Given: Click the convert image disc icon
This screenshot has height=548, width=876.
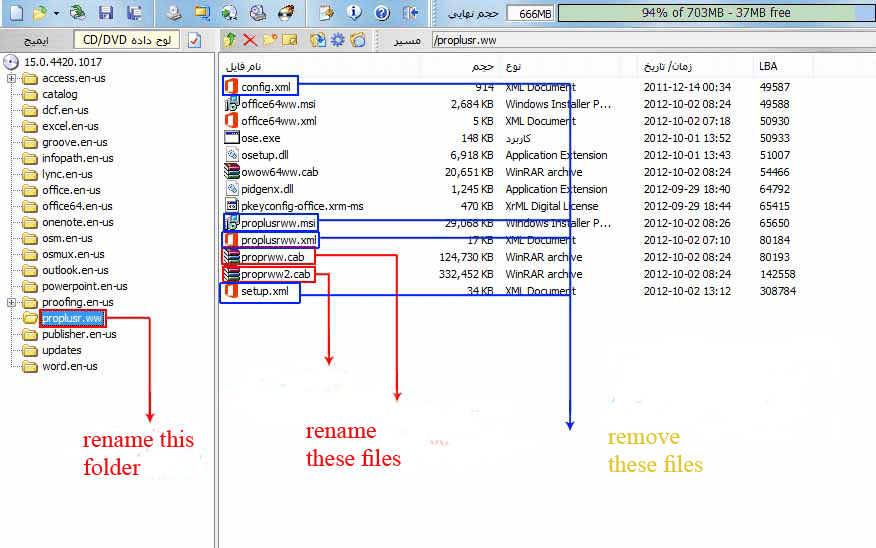Looking at the screenshot, I should pyautogui.click(x=229, y=12).
